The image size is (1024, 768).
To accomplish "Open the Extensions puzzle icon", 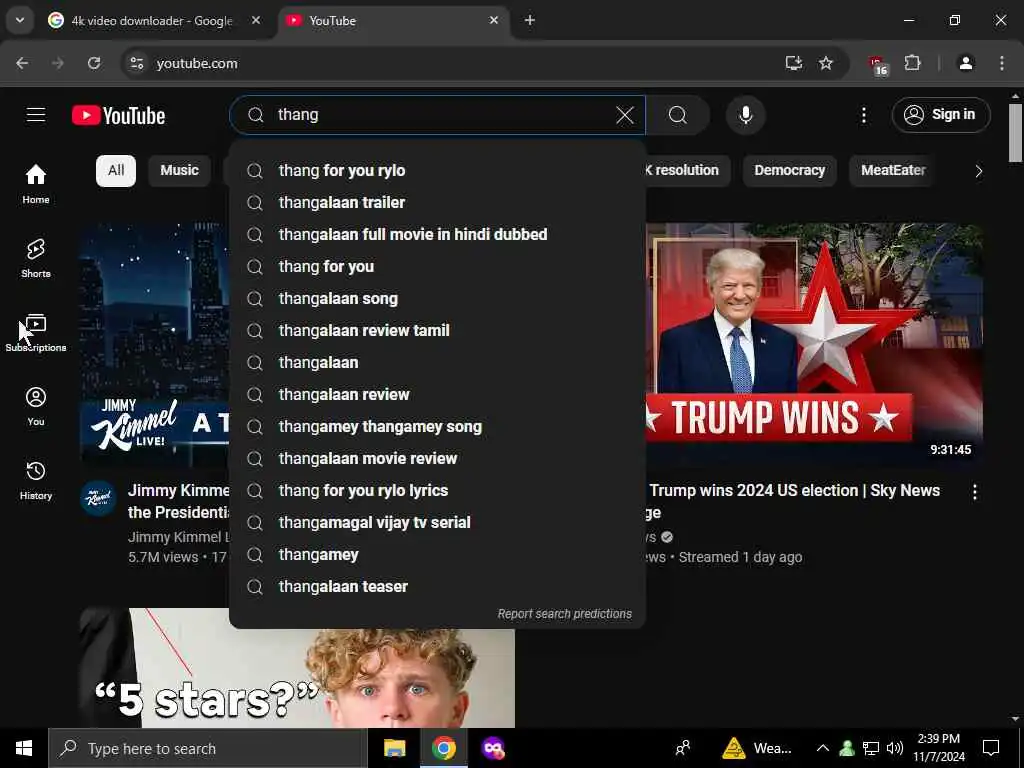I will coord(912,63).
